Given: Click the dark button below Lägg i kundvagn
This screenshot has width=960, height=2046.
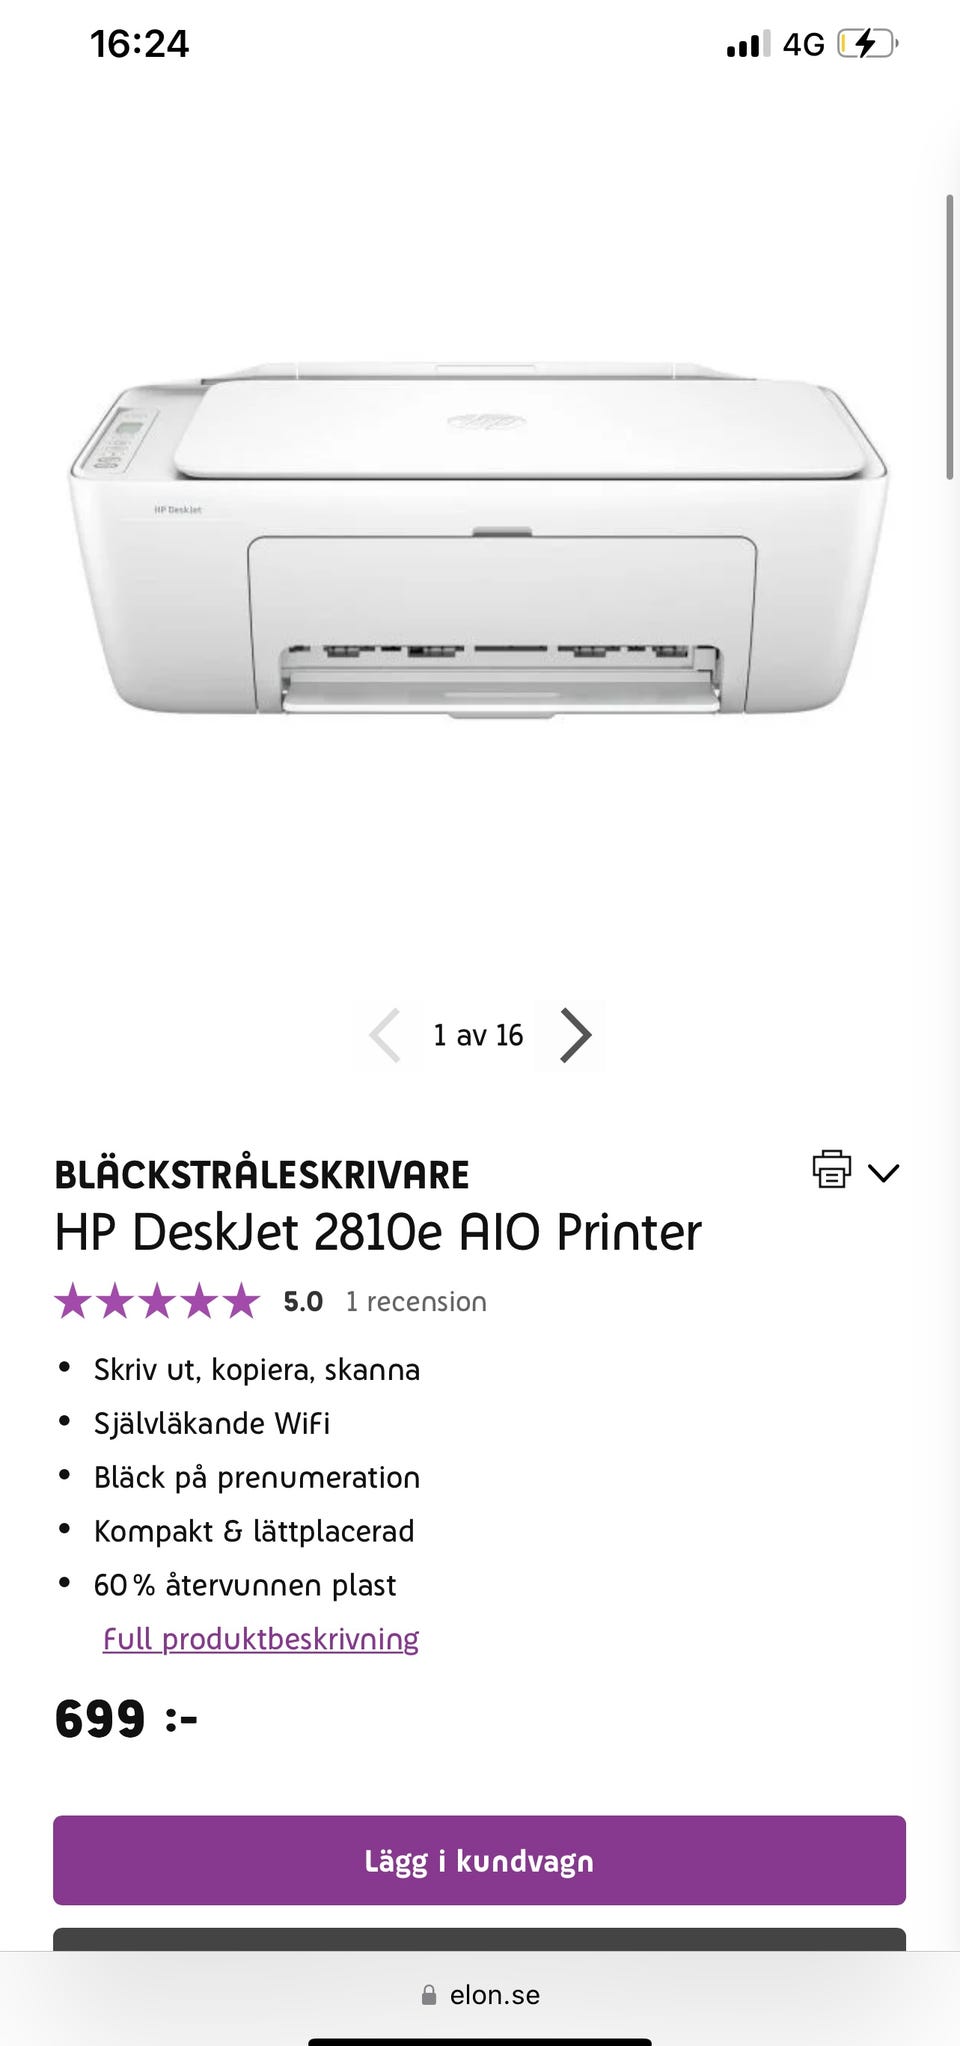Looking at the screenshot, I should click(x=479, y=1939).
